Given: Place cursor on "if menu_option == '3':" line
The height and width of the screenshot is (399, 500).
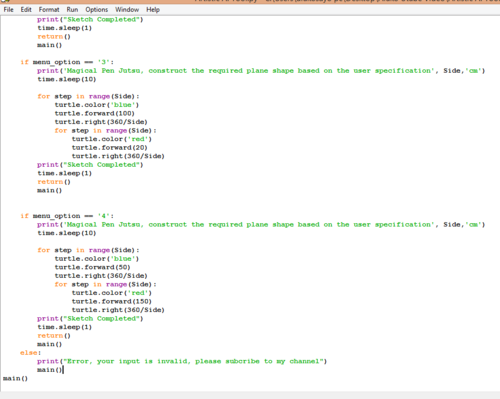Looking at the screenshot, I should click(67, 62).
